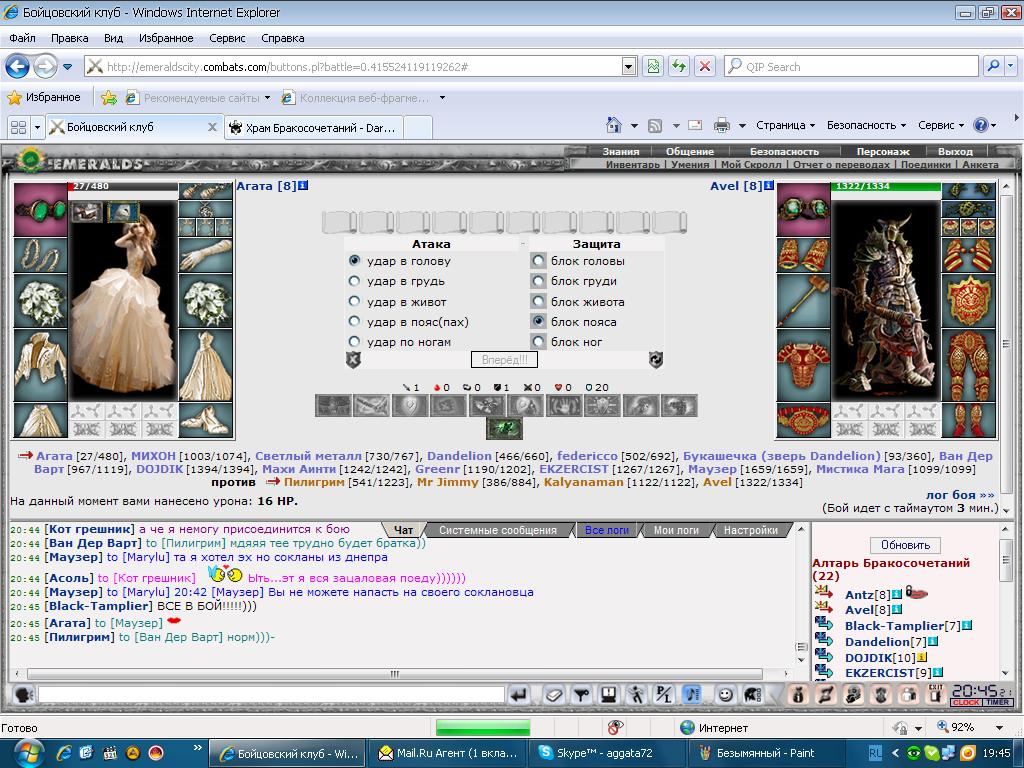
Task: Open the лог боя link
Action: pos(959,495)
